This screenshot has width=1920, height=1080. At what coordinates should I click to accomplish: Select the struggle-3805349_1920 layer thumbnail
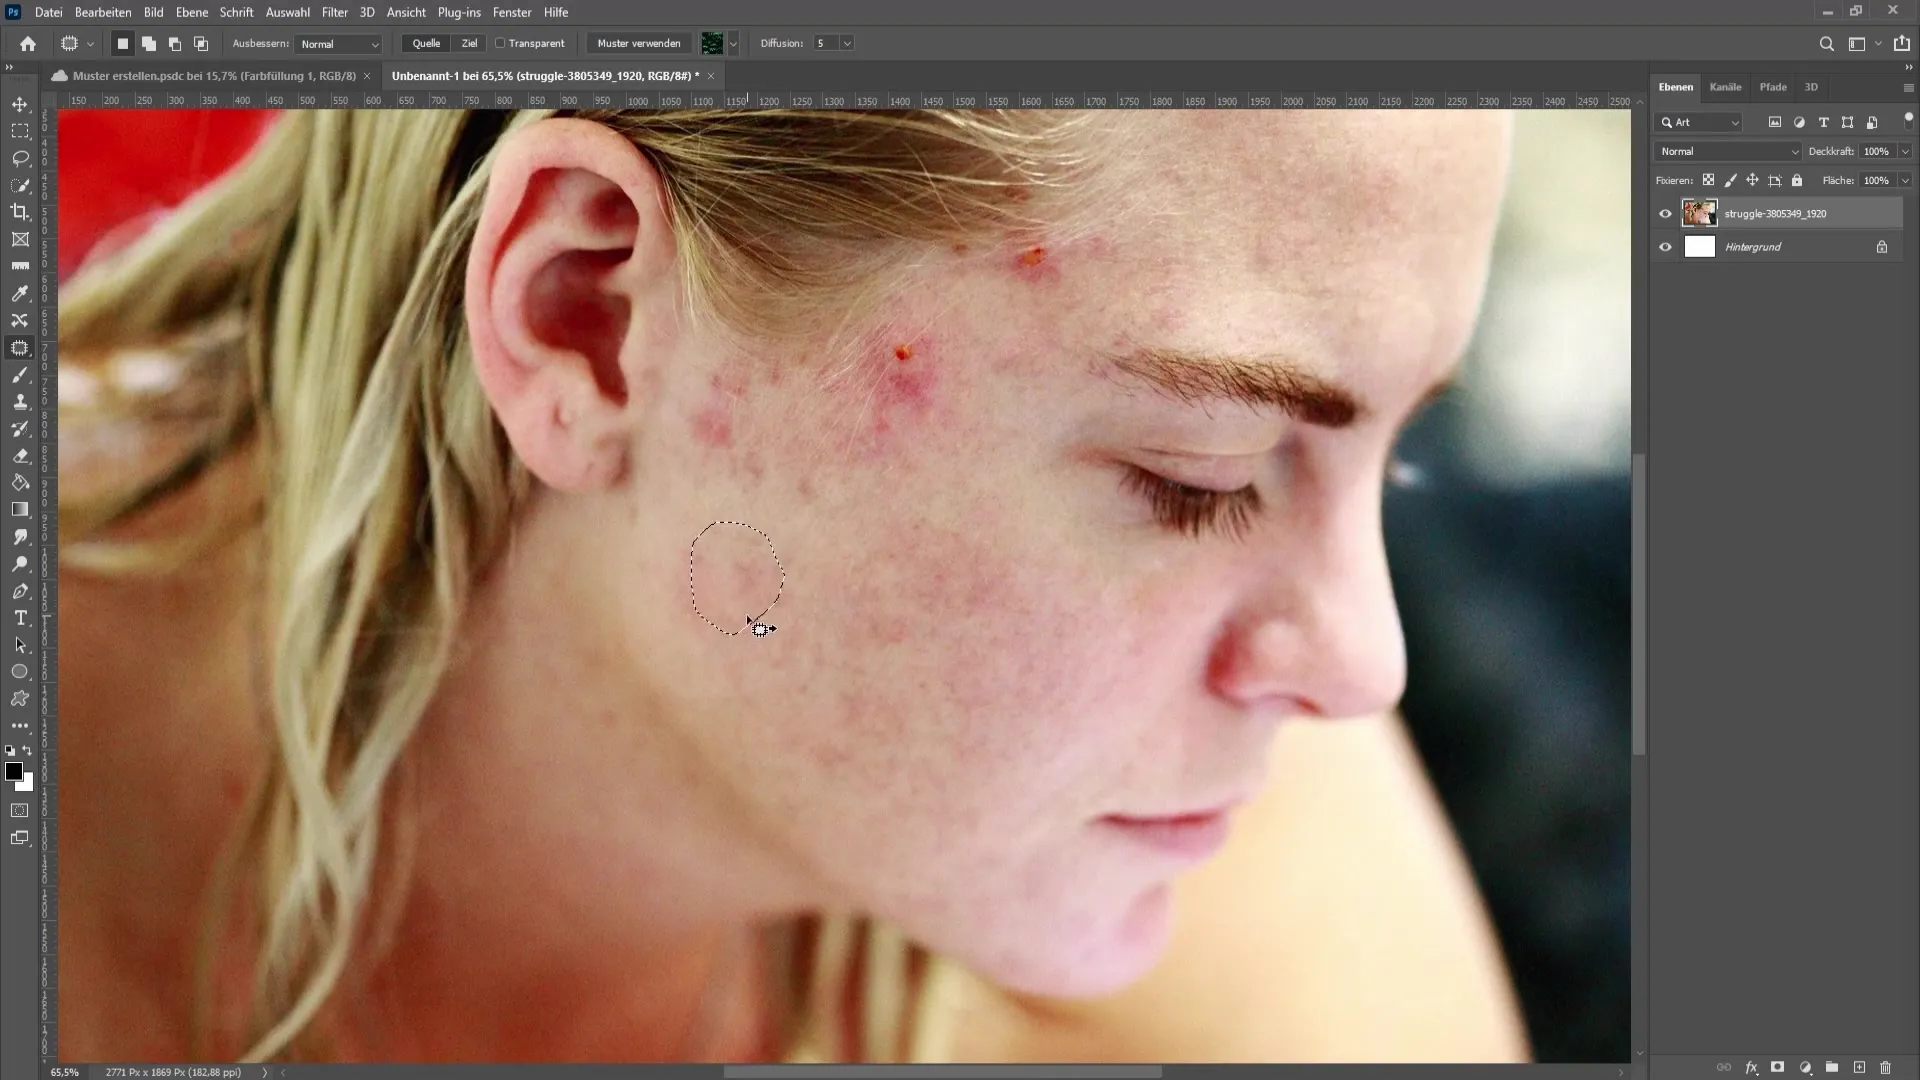[1700, 212]
